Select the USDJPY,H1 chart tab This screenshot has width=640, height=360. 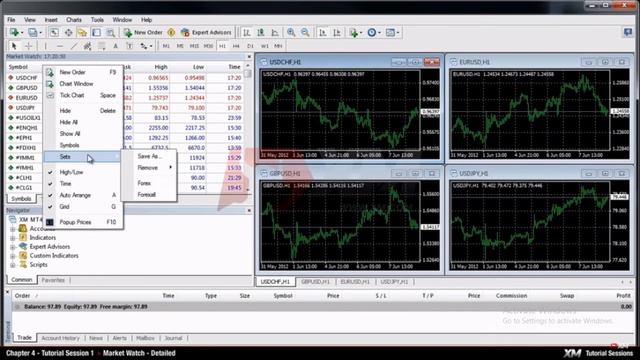coord(394,282)
